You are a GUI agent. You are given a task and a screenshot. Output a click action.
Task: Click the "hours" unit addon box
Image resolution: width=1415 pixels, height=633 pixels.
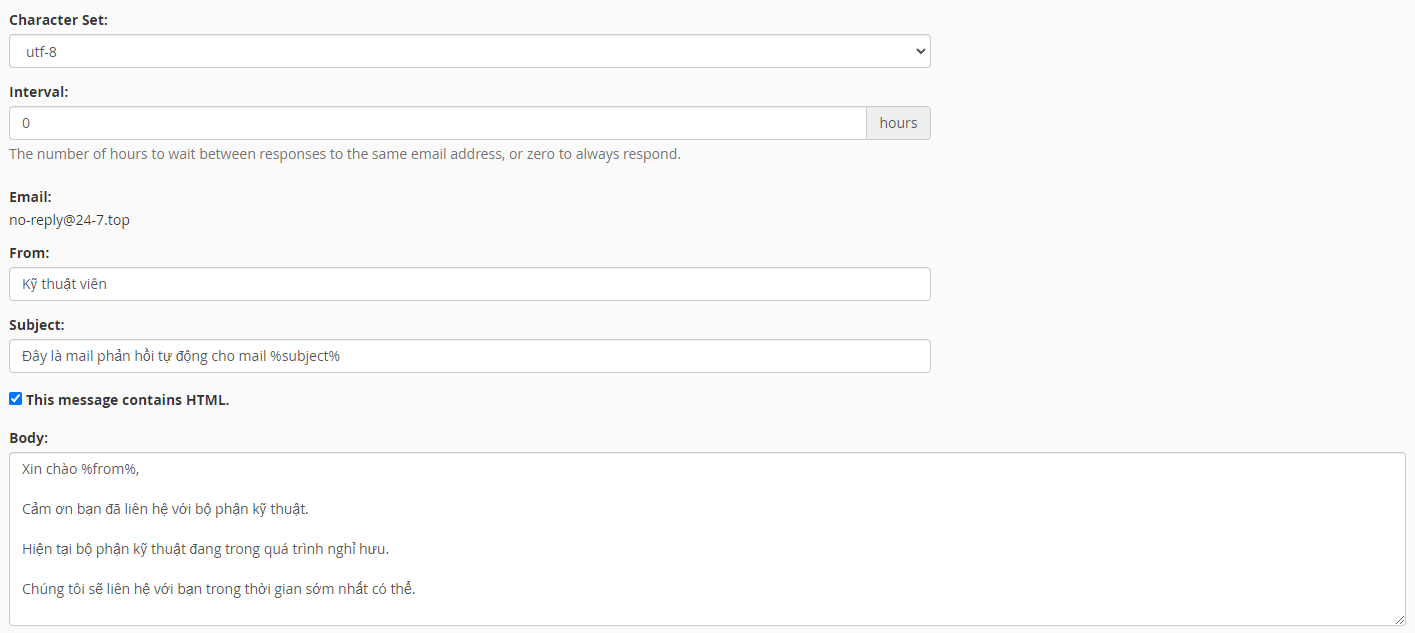click(898, 123)
